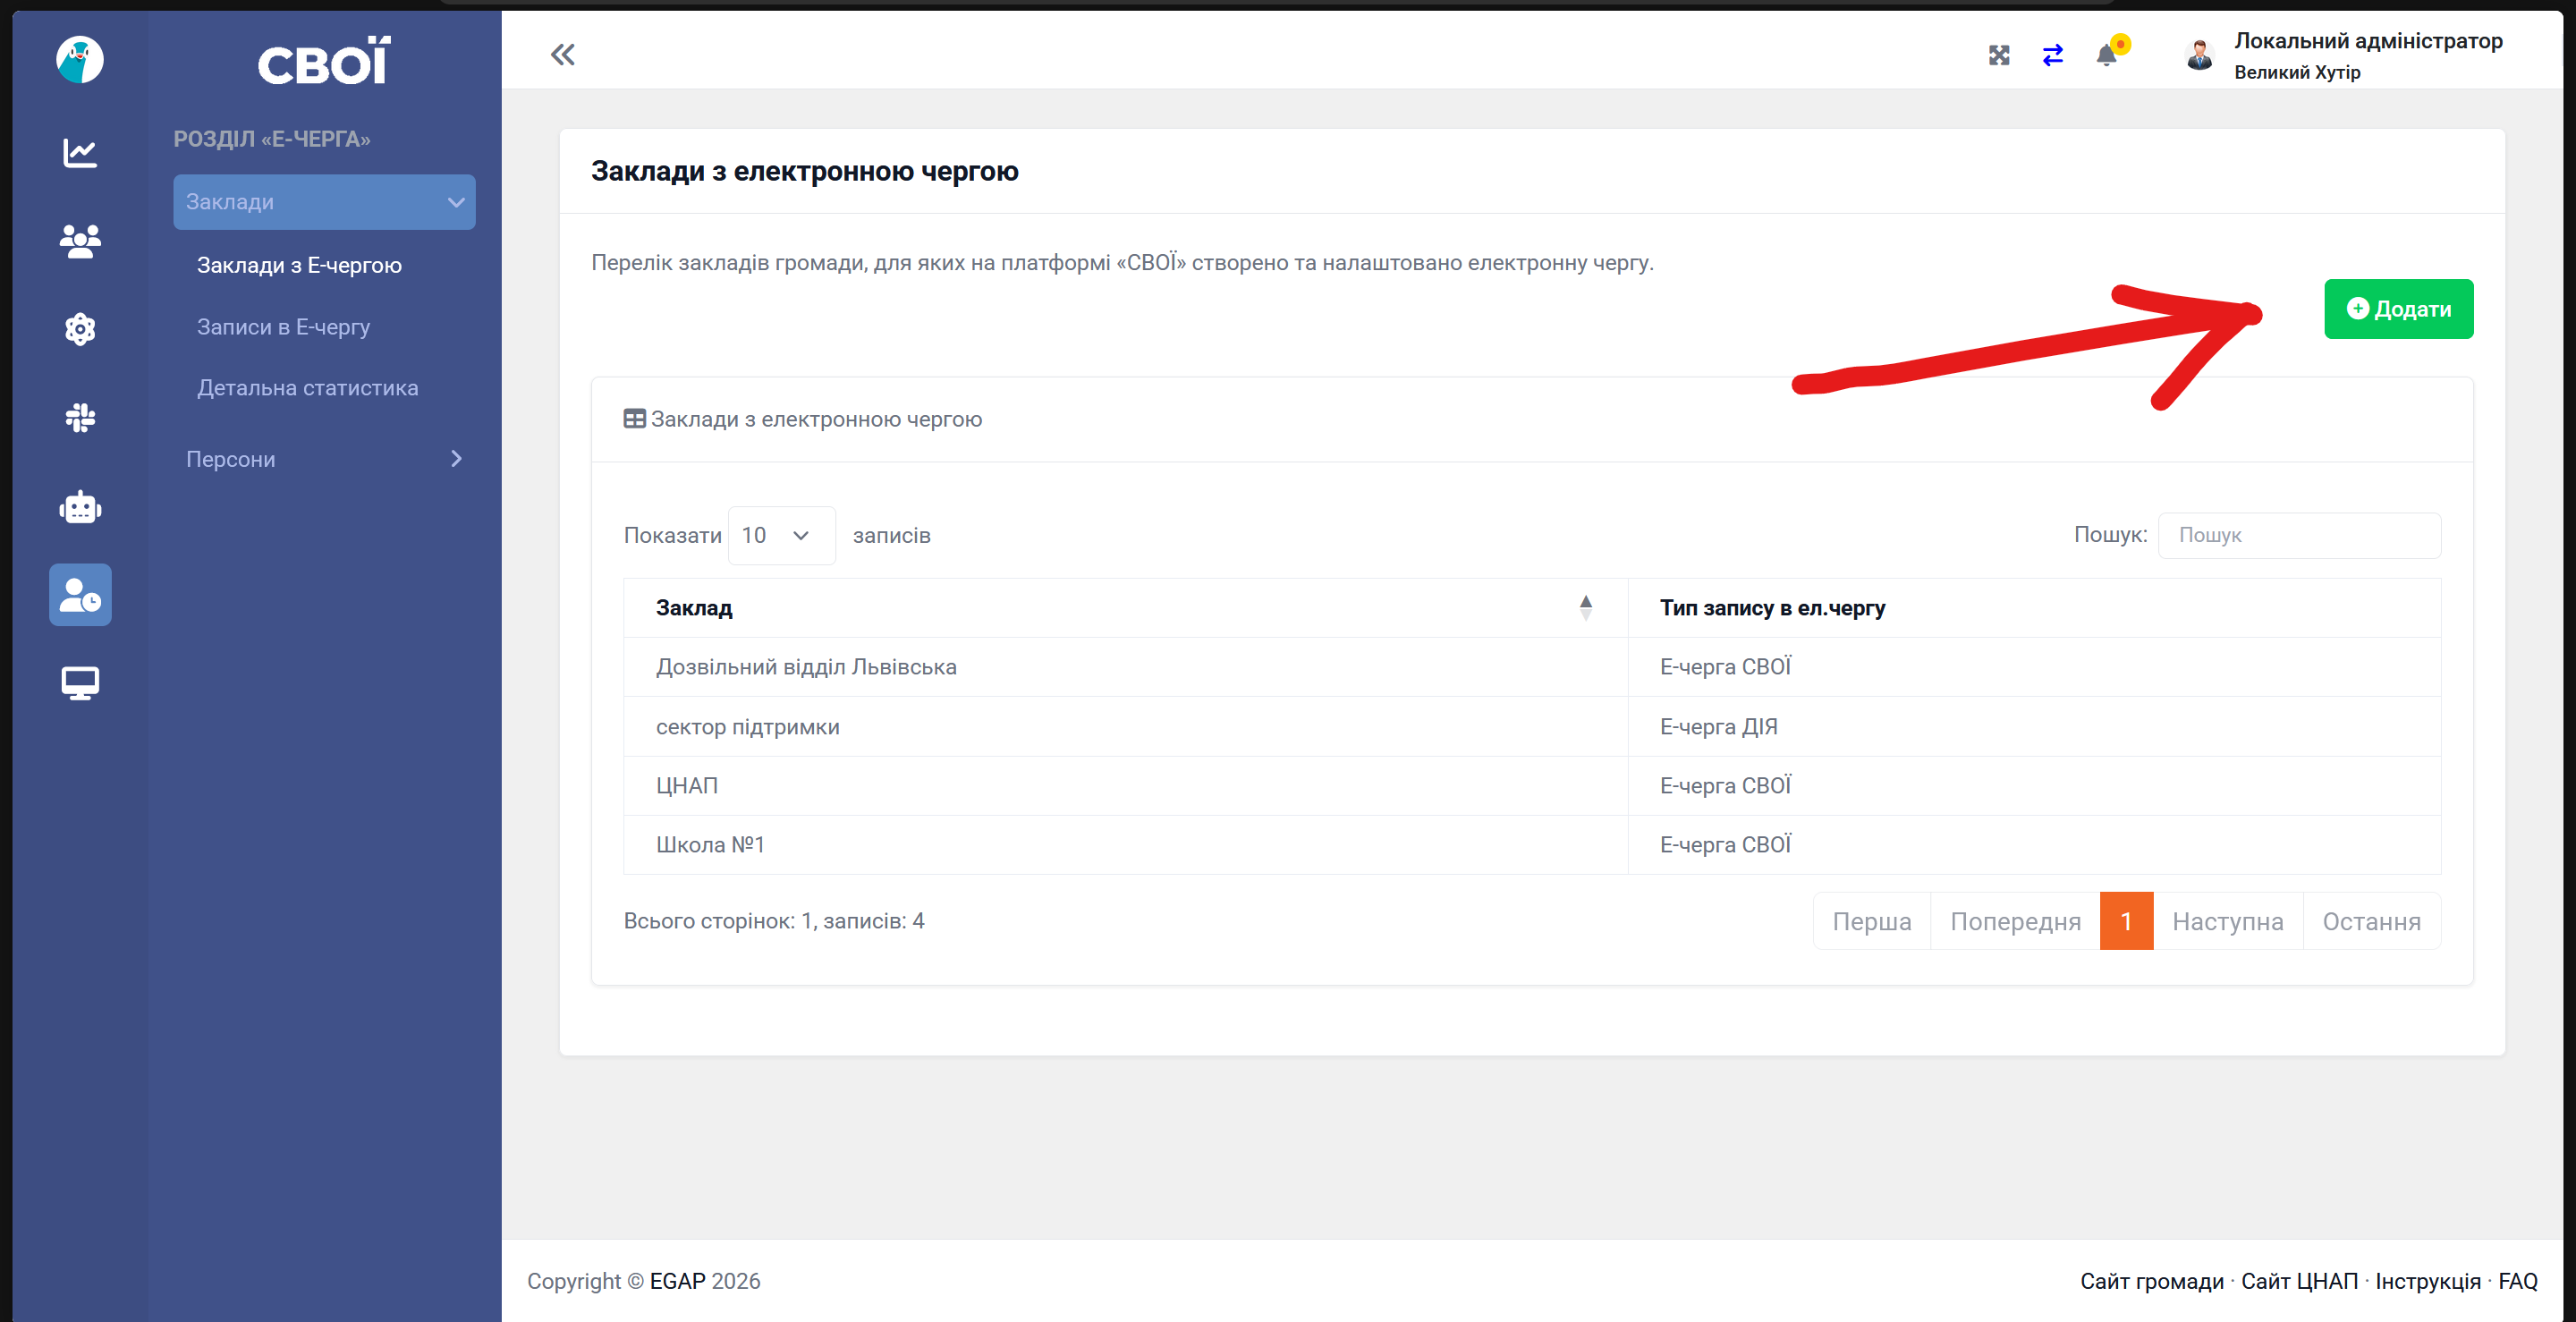Click the green Додати button
Screen dimensions: 2576x1322
[x=2397, y=309]
